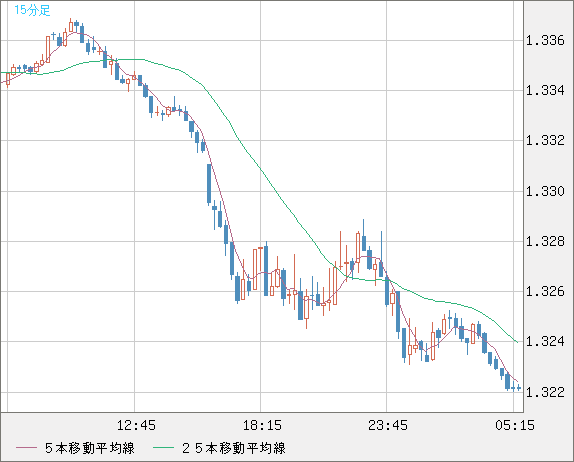
Task: Click the 1.334 price axis label
Action: click(x=545, y=90)
